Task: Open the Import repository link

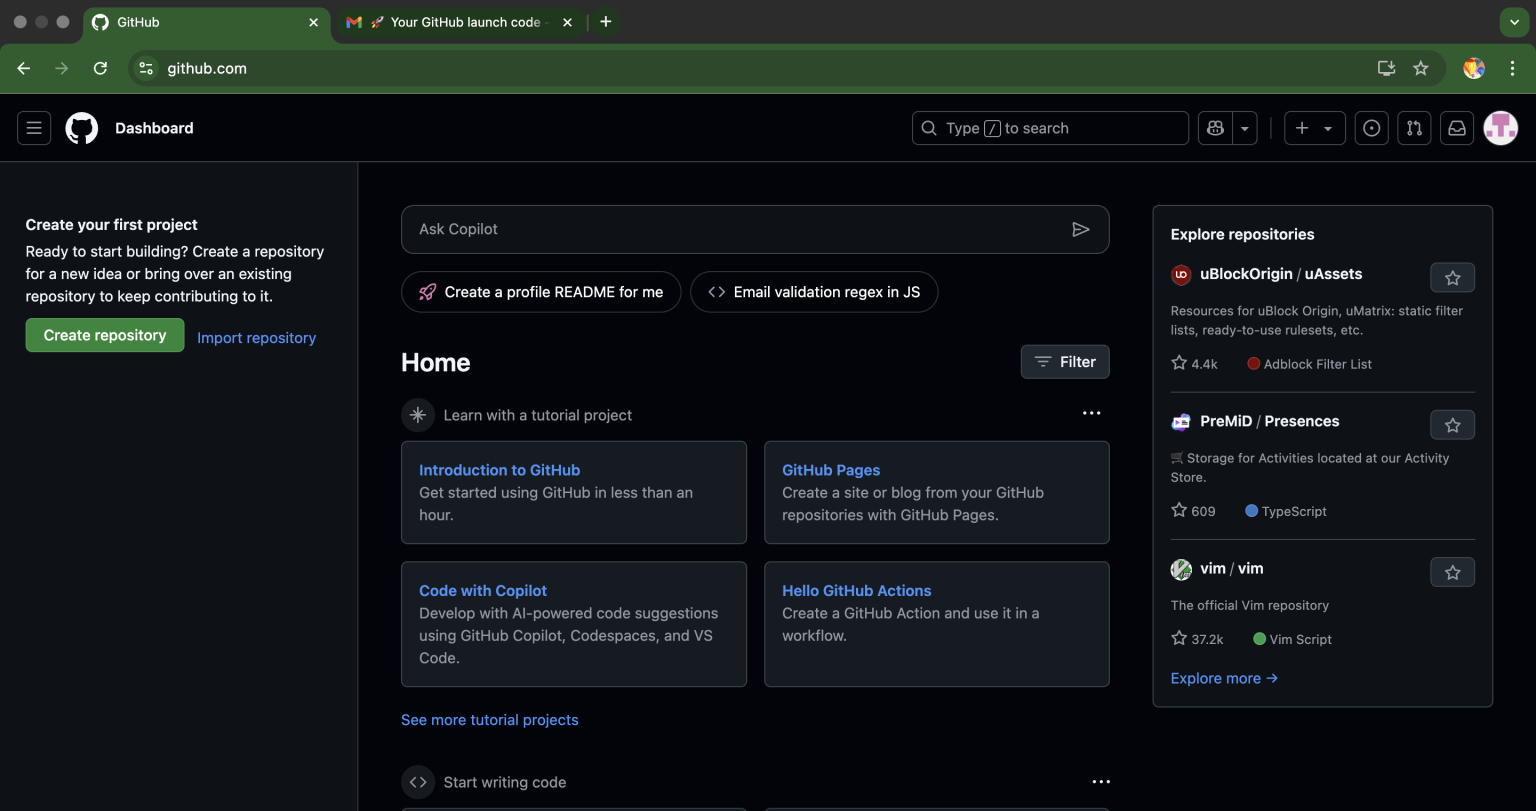Action: 256,338
